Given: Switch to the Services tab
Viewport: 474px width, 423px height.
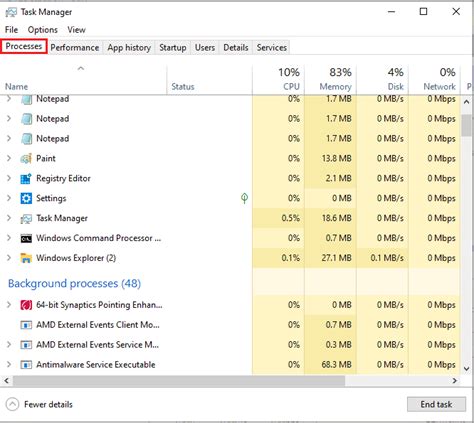Looking at the screenshot, I should pos(272,48).
